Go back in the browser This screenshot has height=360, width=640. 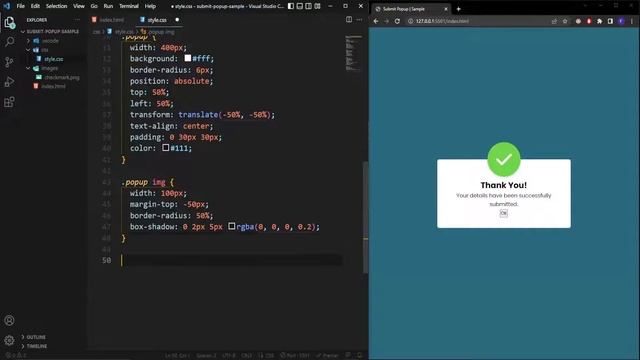coord(376,21)
